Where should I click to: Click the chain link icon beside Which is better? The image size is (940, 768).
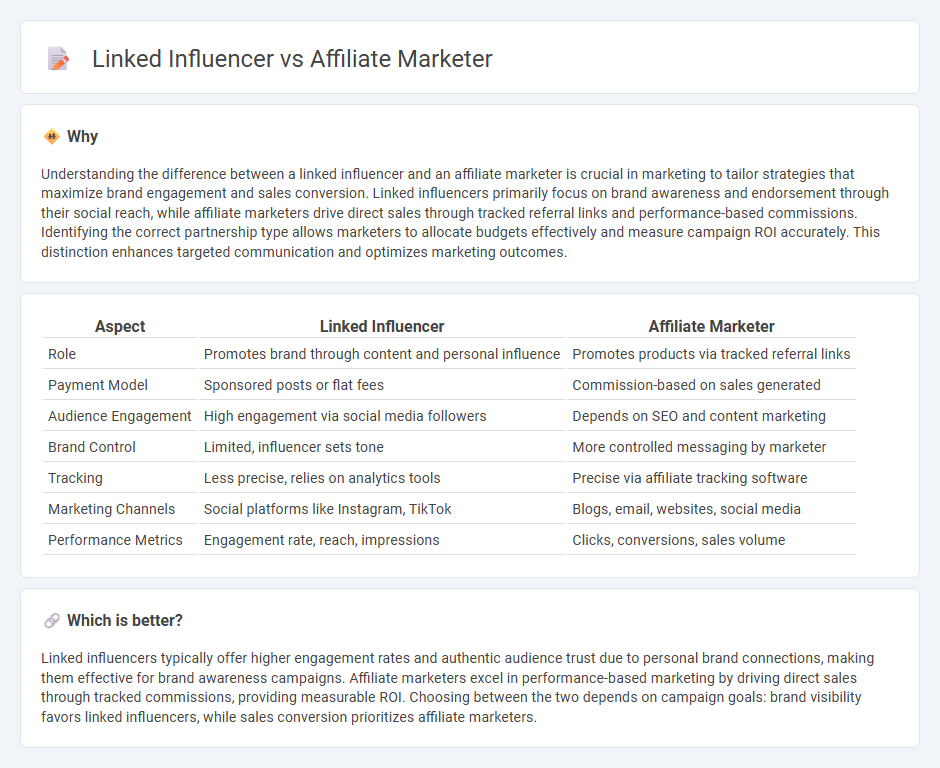[x=52, y=621]
